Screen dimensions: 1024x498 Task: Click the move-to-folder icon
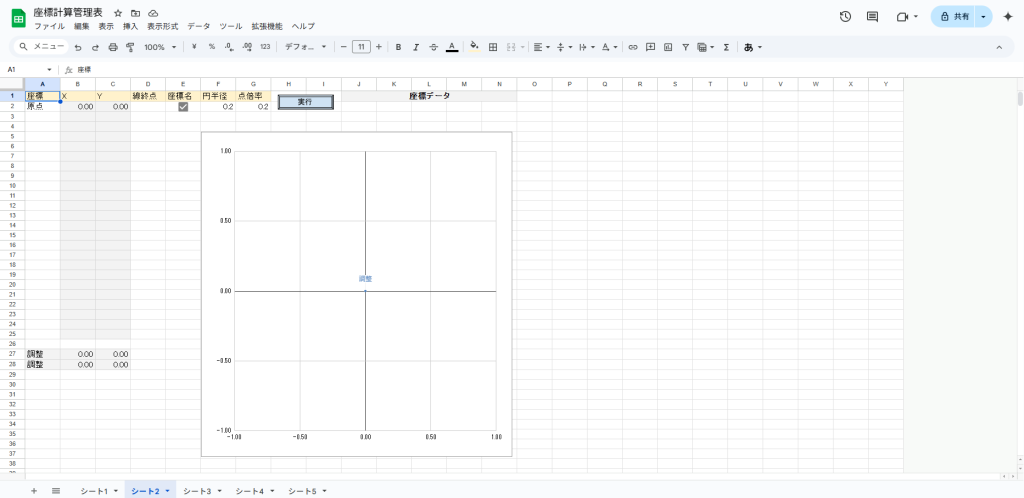coord(135,13)
